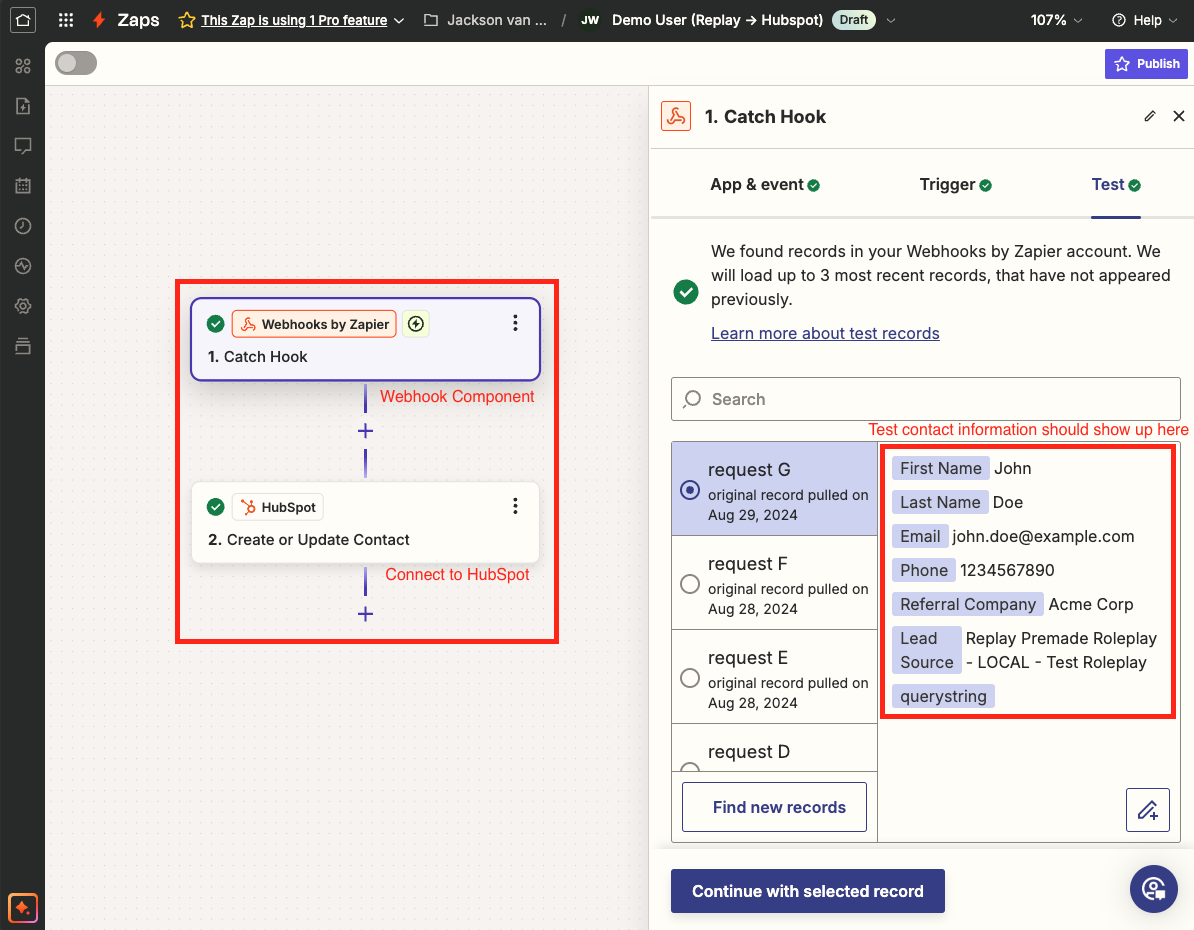The image size is (1194, 930).
Task: Expand the 107% zoom dropdown
Action: pos(1056,21)
